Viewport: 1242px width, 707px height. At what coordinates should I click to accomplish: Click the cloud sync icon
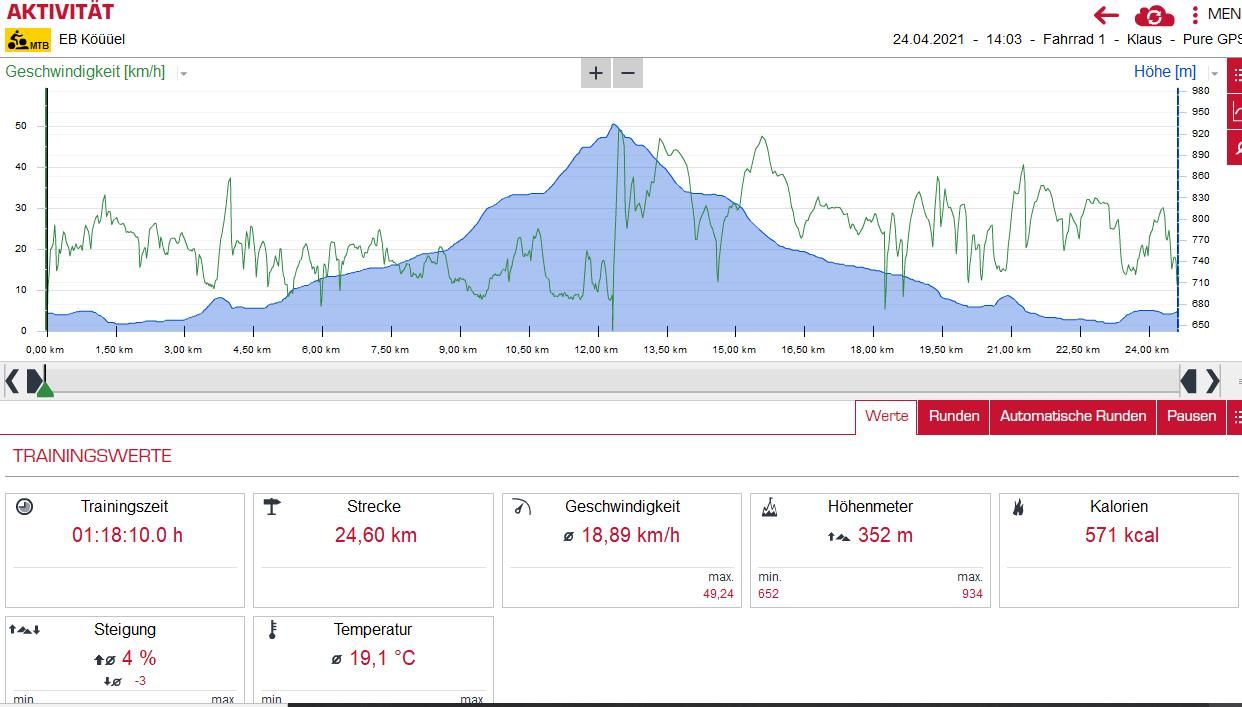pyautogui.click(x=1154, y=16)
